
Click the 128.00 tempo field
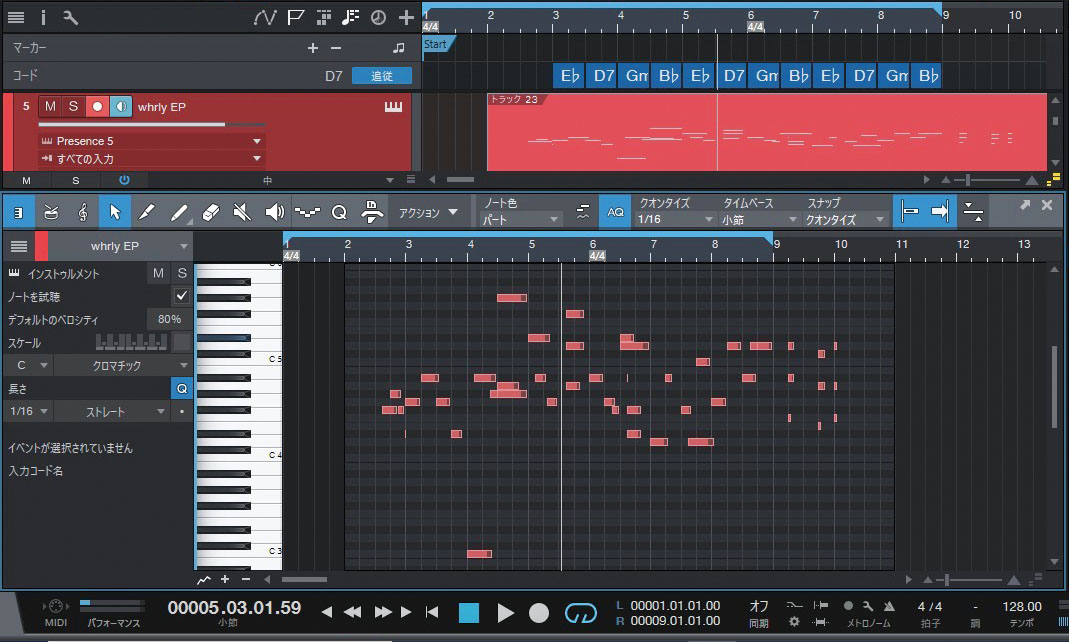(x=1021, y=606)
